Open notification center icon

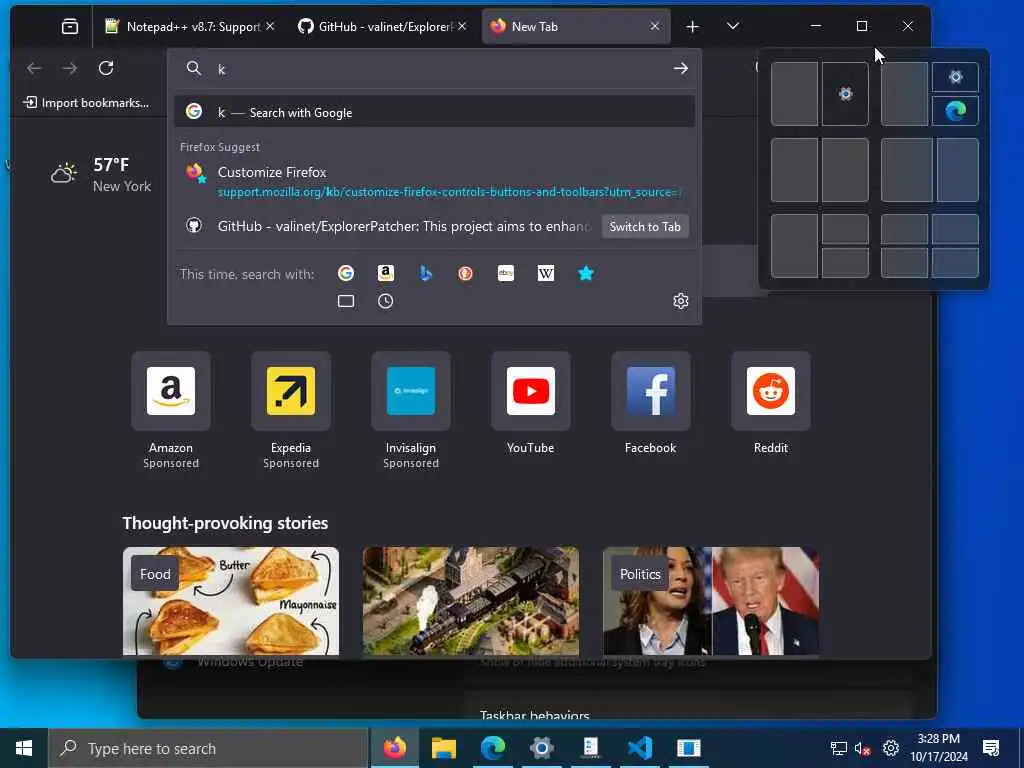pos(991,748)
